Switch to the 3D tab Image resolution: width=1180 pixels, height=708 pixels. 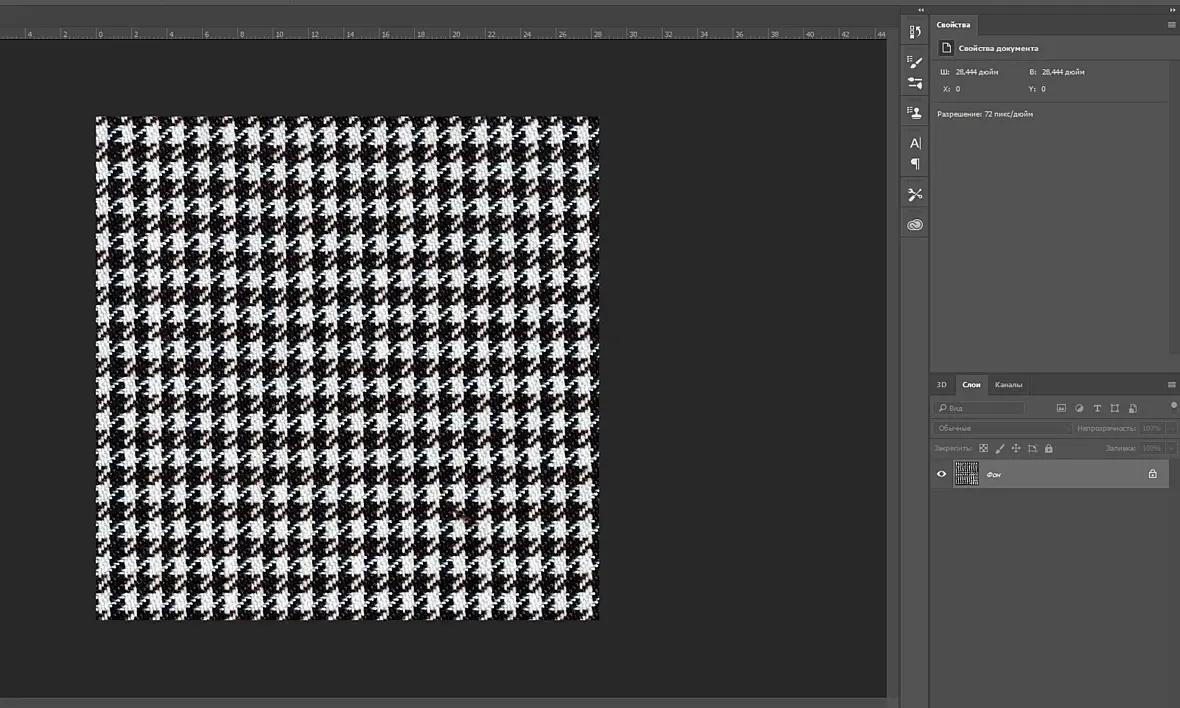coord(941,384)
